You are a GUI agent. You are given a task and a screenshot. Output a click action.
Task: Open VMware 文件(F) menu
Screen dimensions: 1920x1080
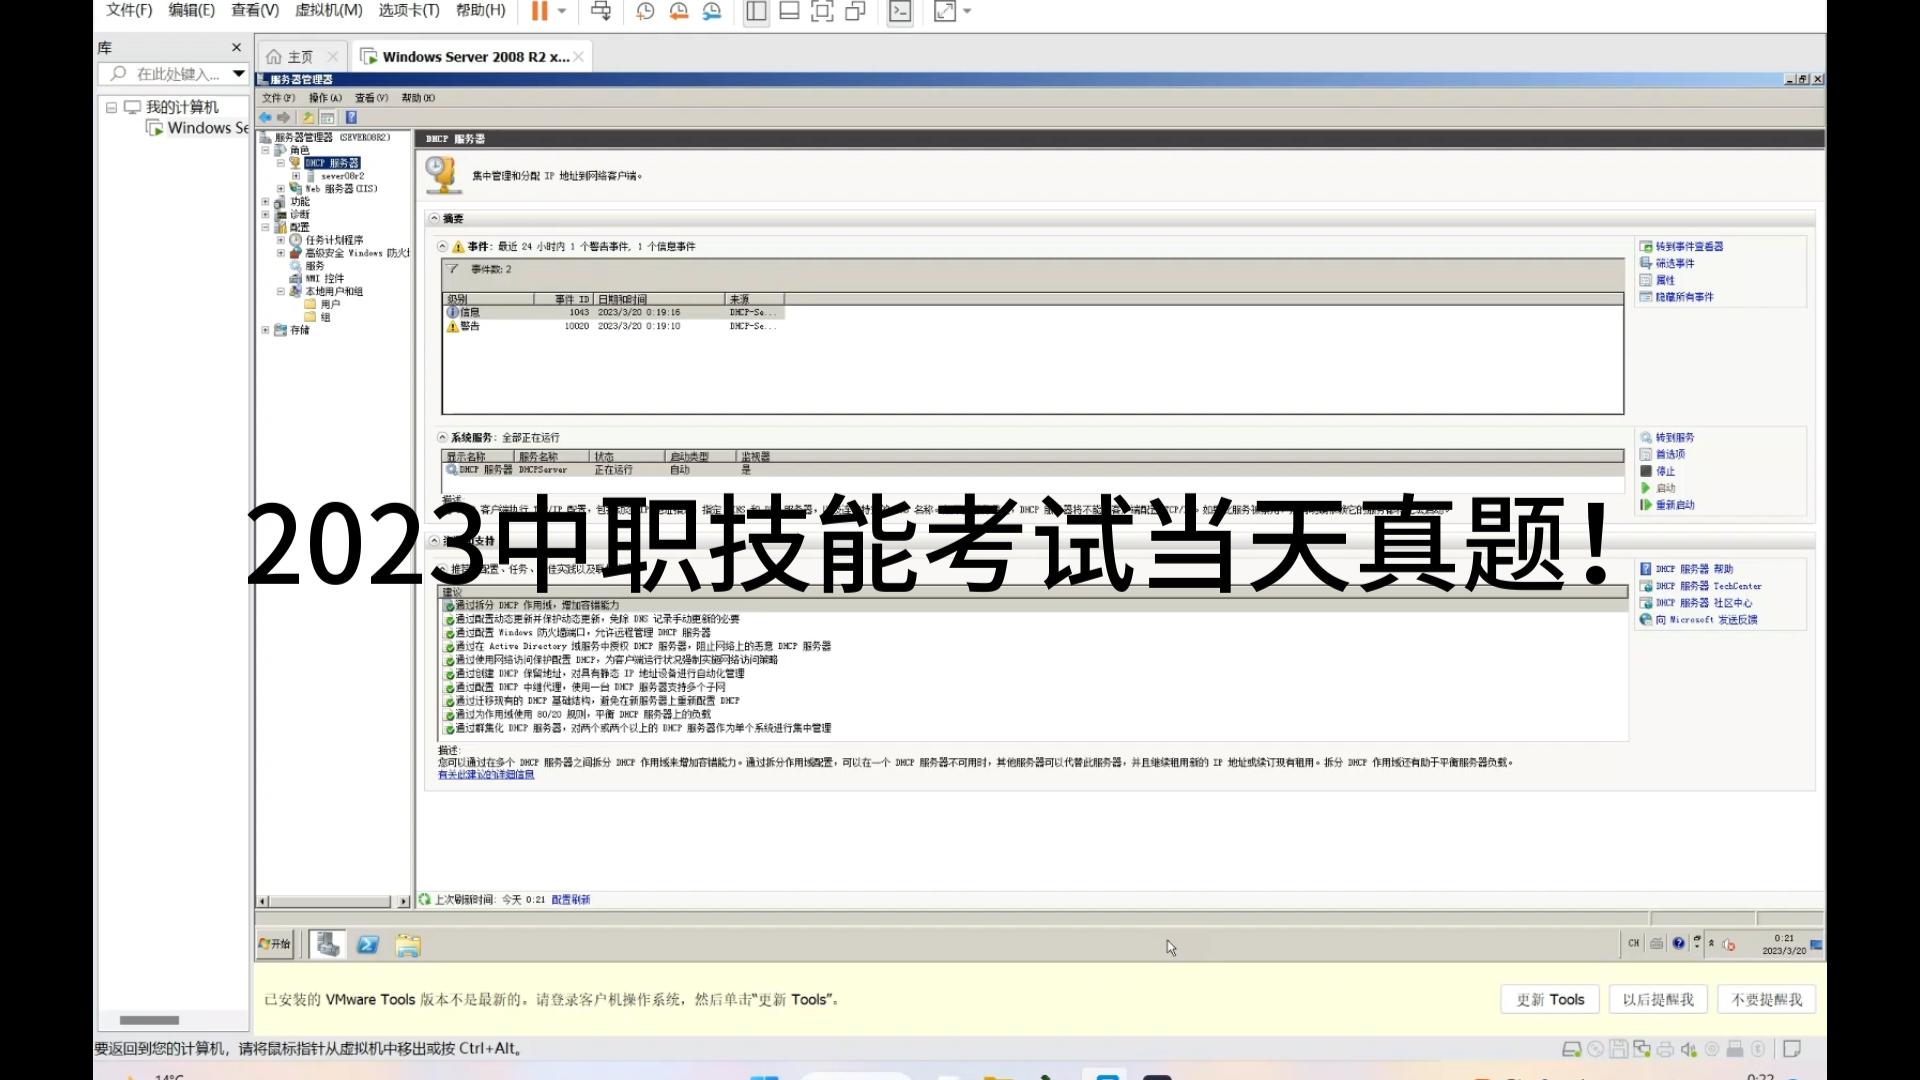129,10
